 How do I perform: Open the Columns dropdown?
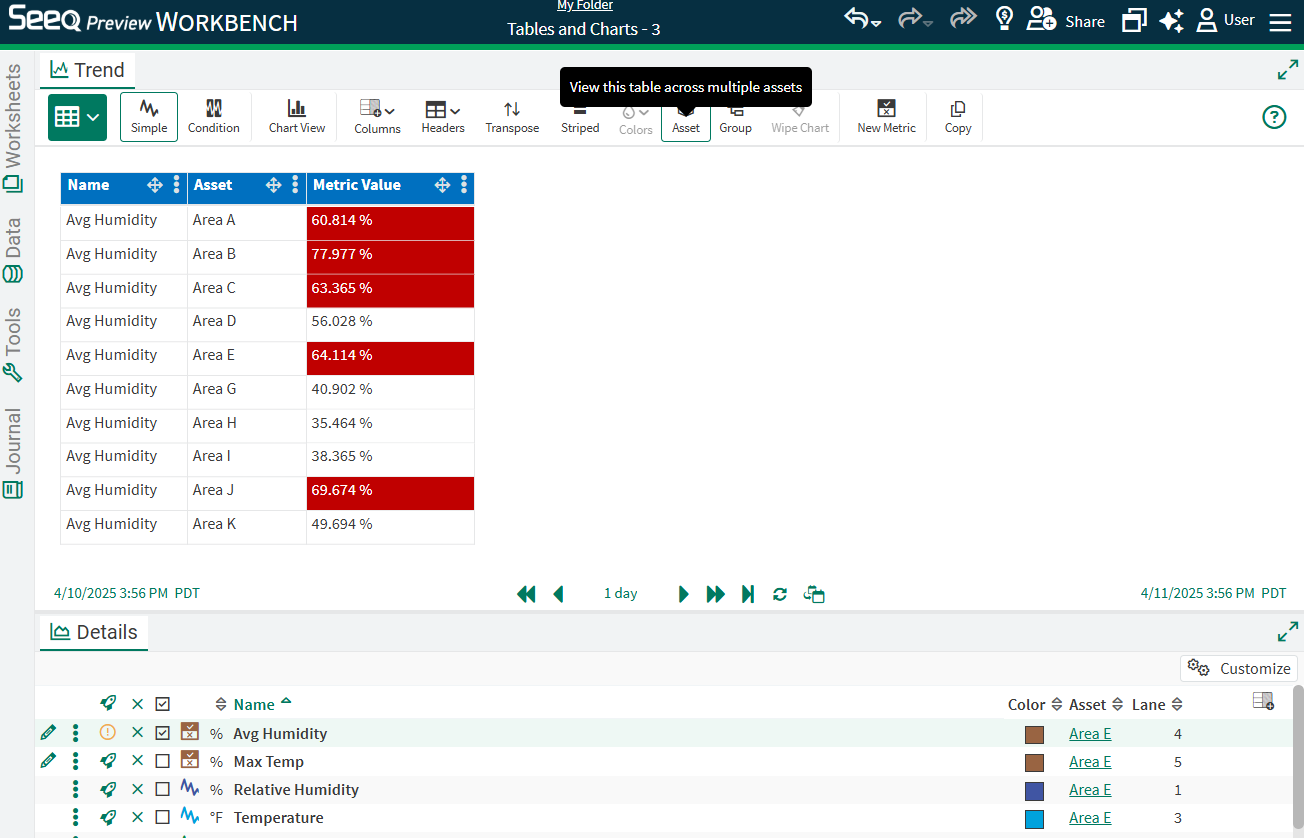pos(377,116)
